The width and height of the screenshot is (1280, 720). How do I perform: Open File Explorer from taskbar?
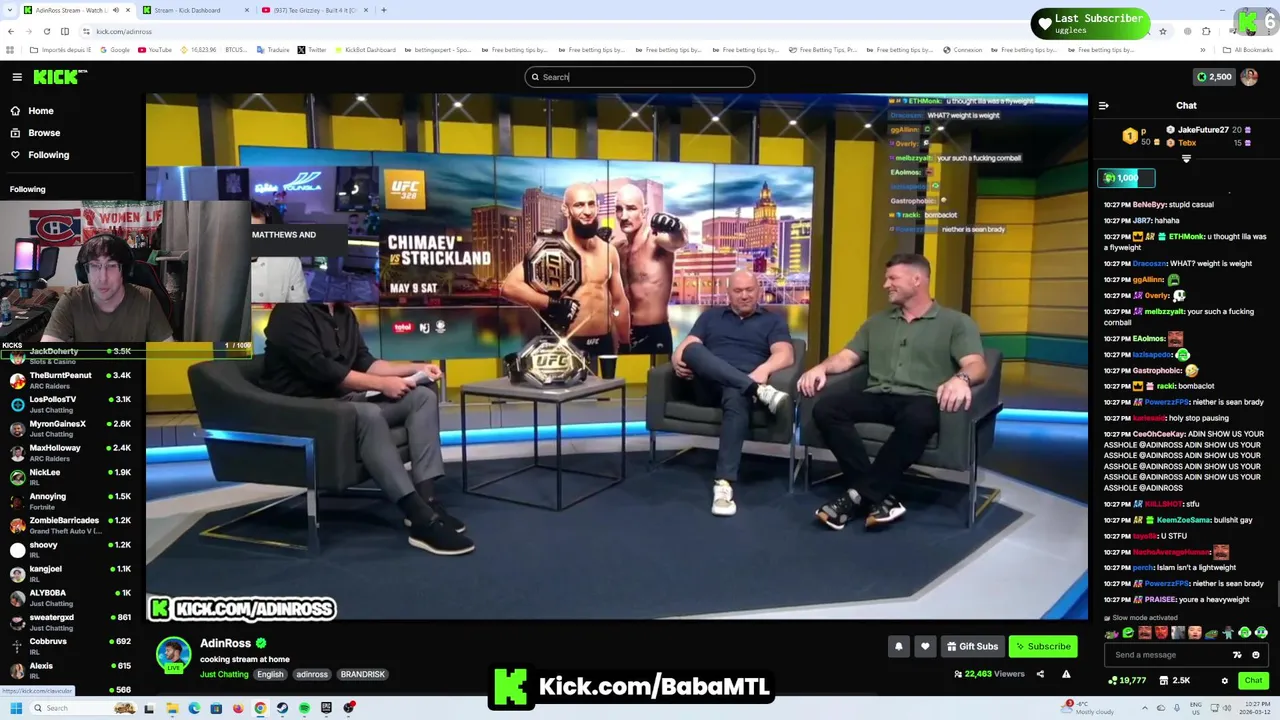coord(172,708)
